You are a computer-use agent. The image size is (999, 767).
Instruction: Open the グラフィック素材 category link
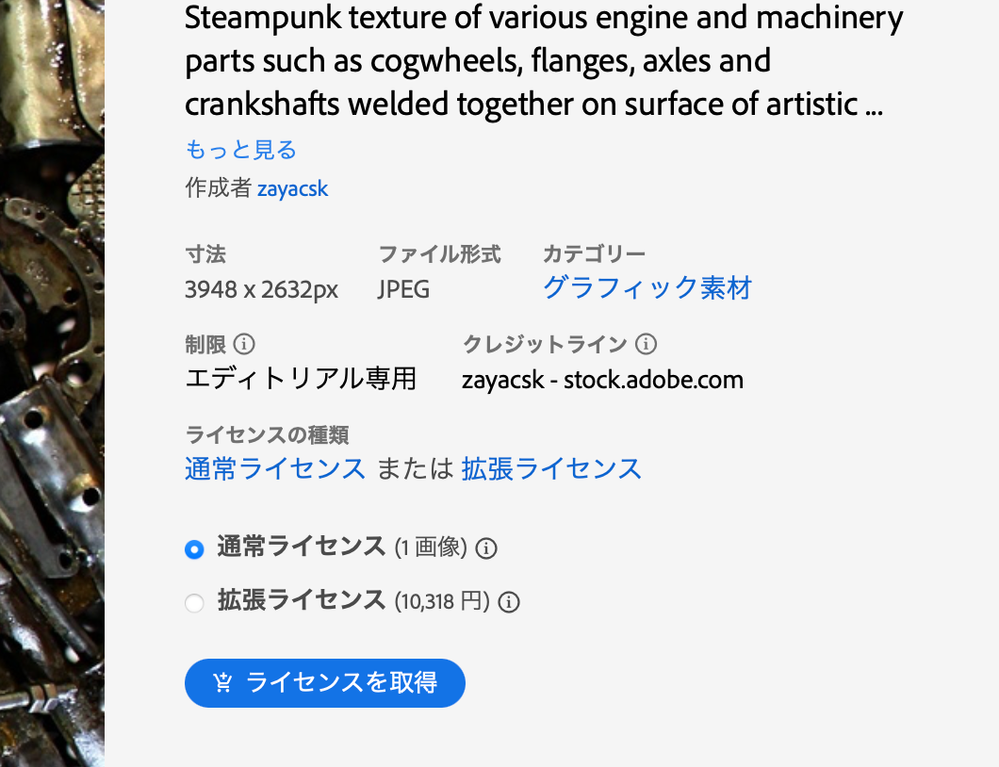tap(647, 289)
